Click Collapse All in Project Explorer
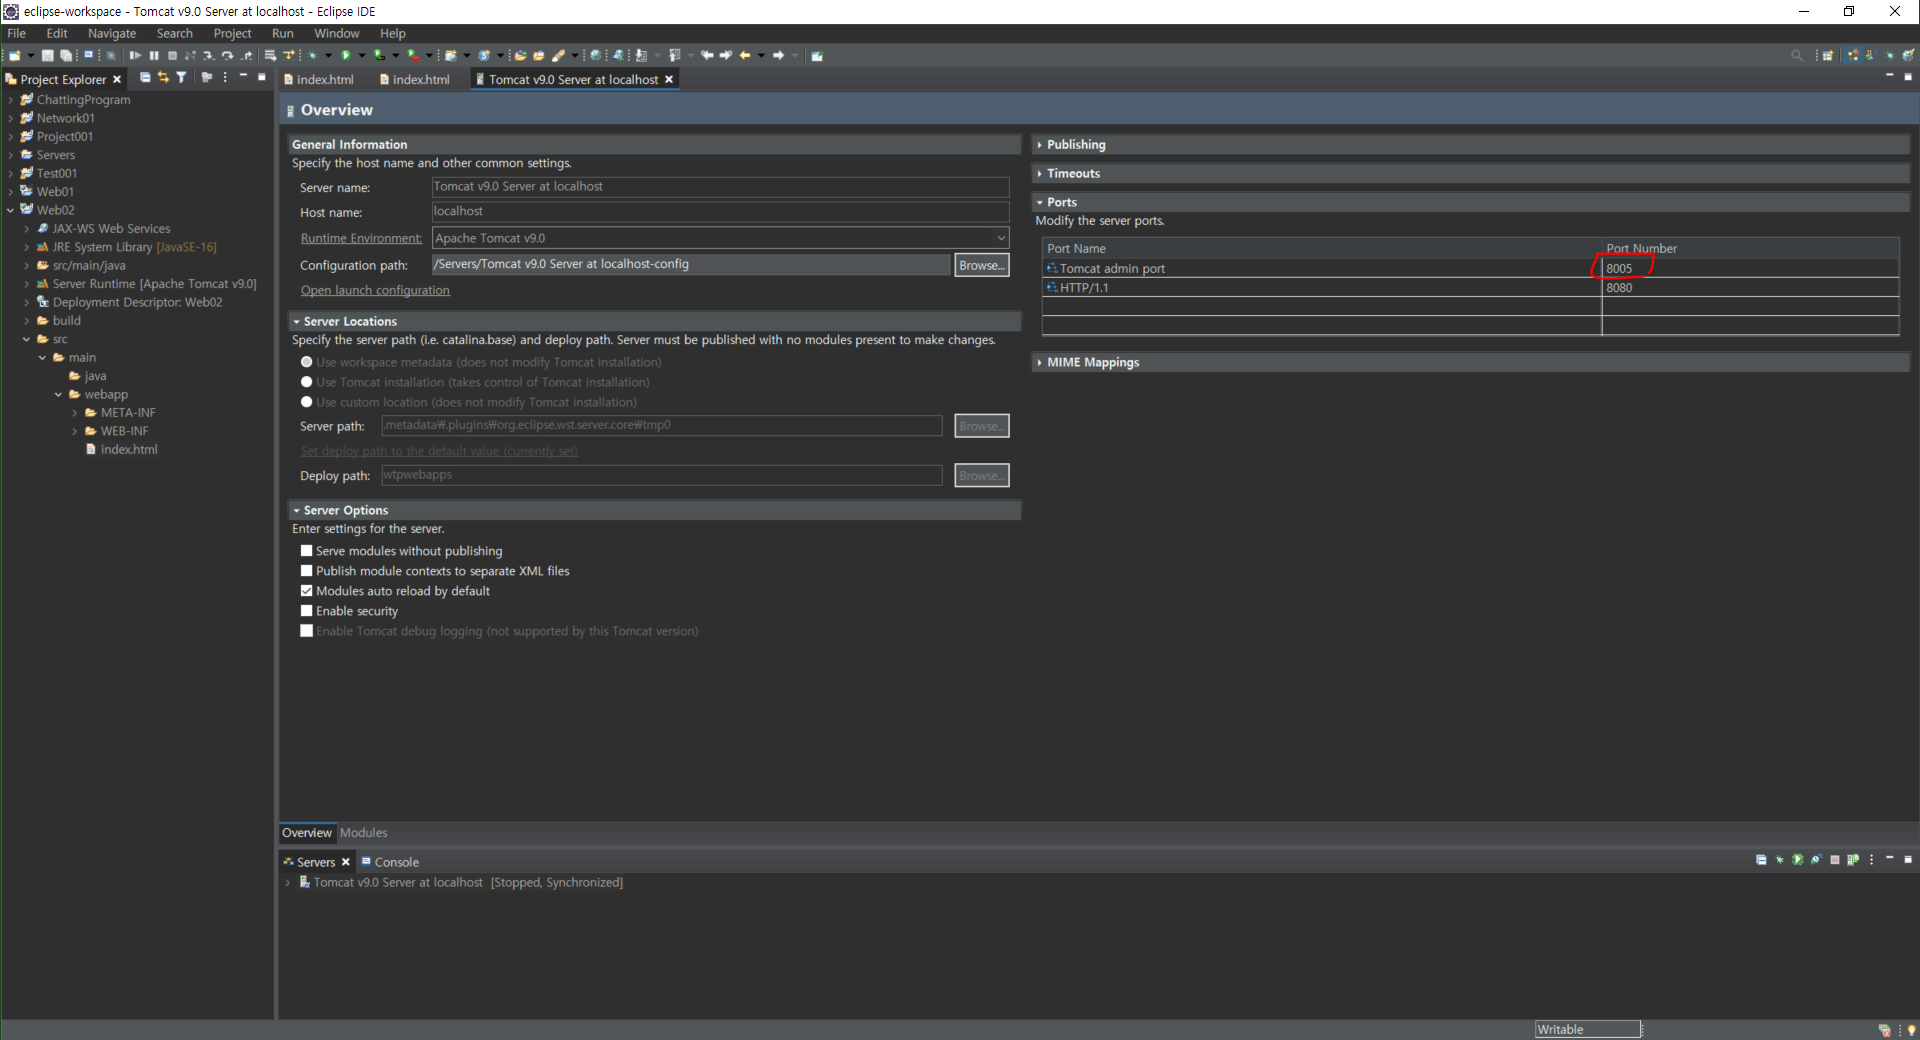Image resolution: width=1920 pixels, height=1040 pixels. [x=145, y=77]
